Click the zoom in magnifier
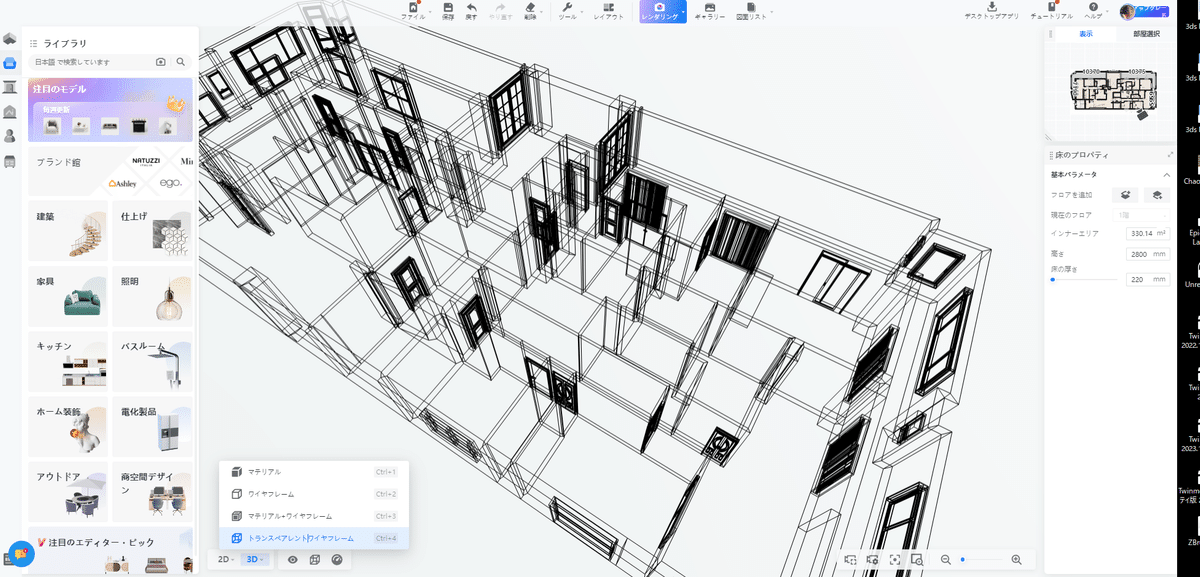This screenshot has width=1200, height=577. (1017, 560)
